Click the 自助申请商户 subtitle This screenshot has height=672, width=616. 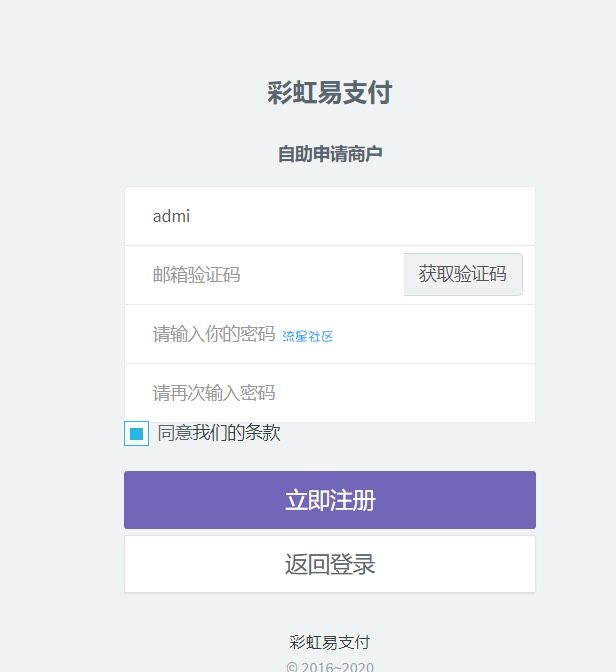pos(330,154)
